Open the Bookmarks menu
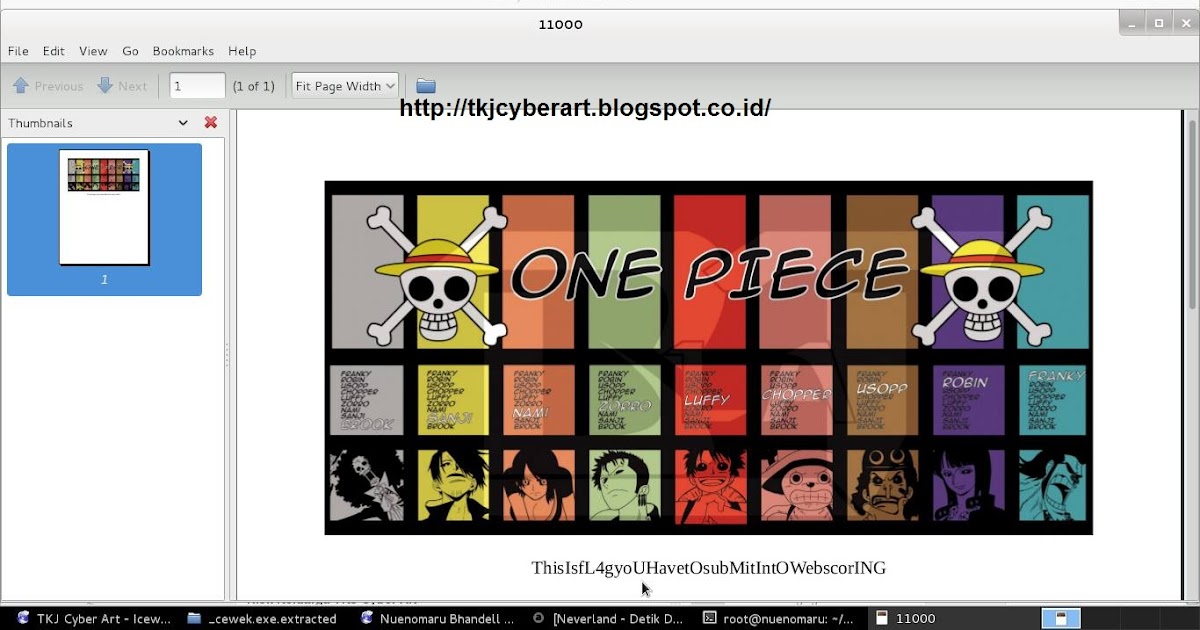 pyautogui.click(x=183, y=51)
